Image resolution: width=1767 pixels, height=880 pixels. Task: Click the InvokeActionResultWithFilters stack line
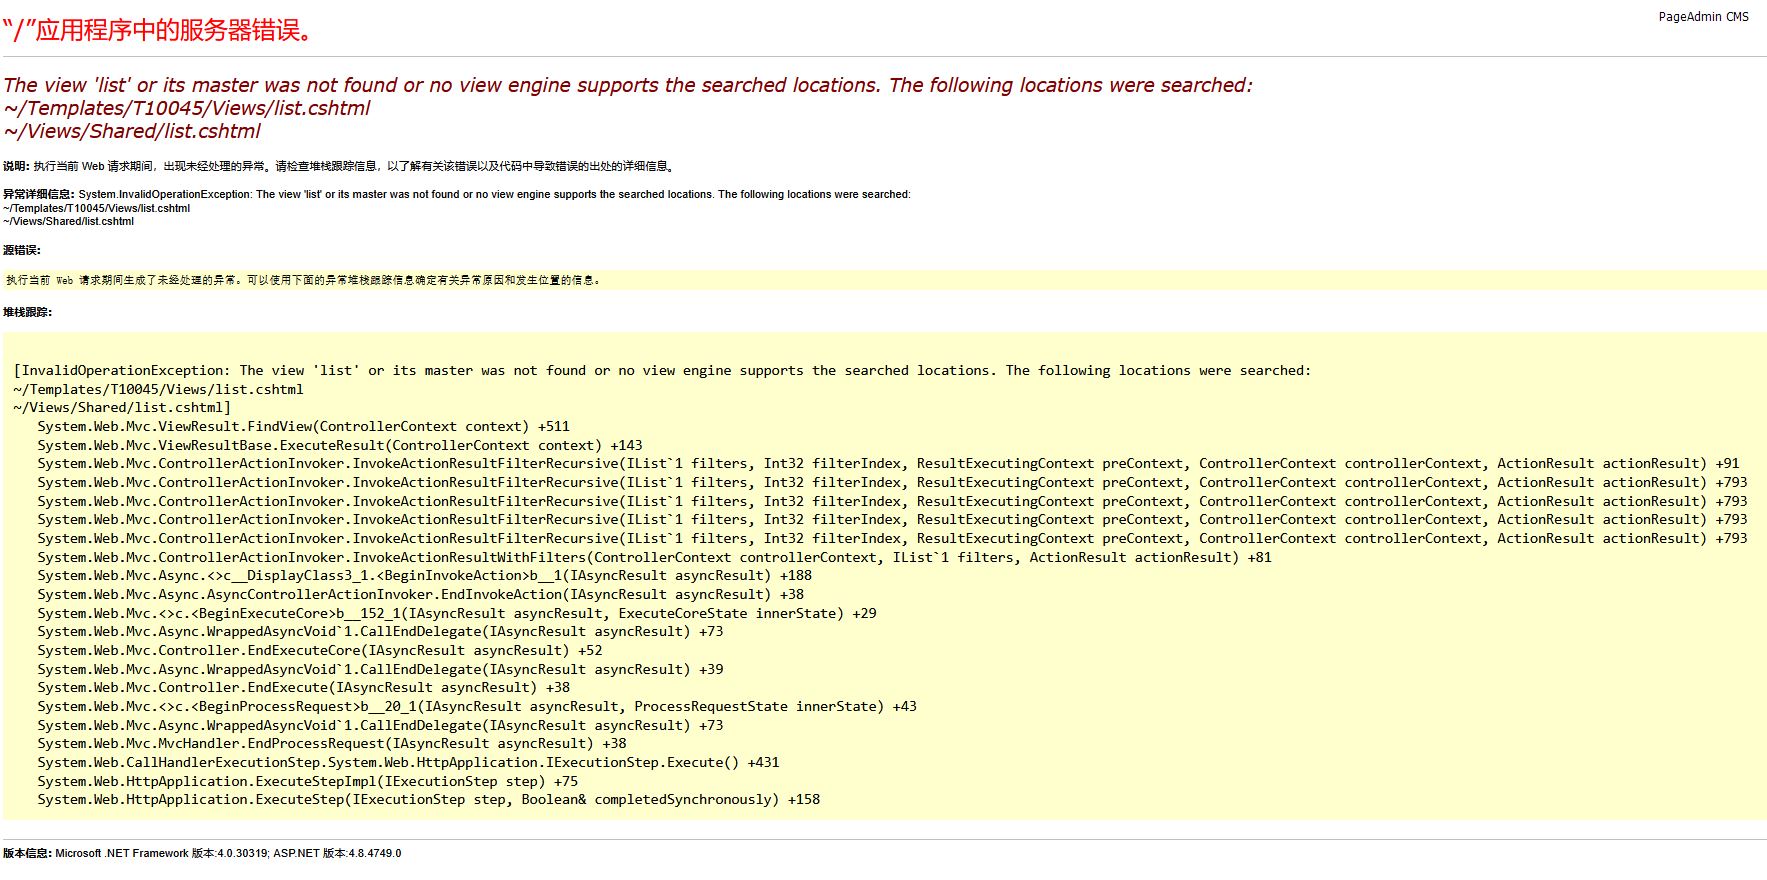coord(654,557)
